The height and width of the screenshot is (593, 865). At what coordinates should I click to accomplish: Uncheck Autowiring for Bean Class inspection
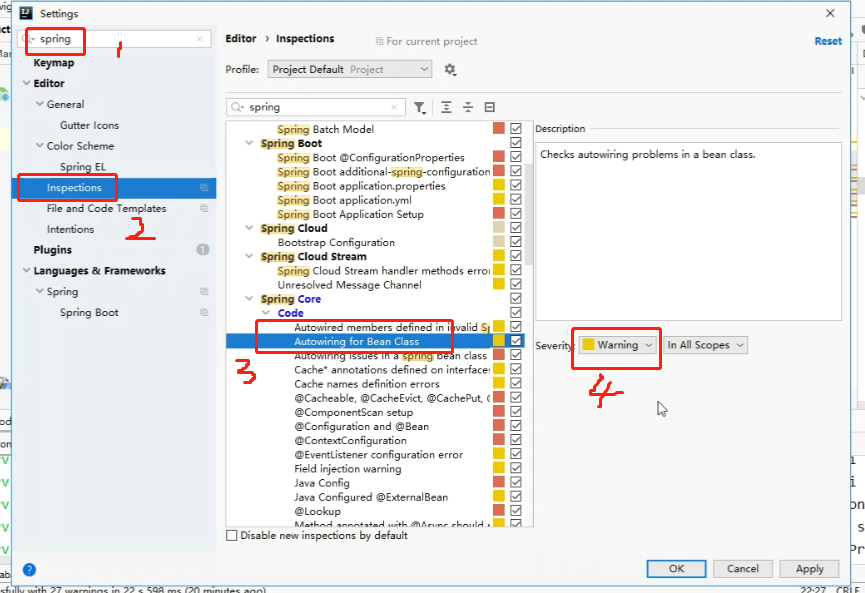tap(516, 341)
